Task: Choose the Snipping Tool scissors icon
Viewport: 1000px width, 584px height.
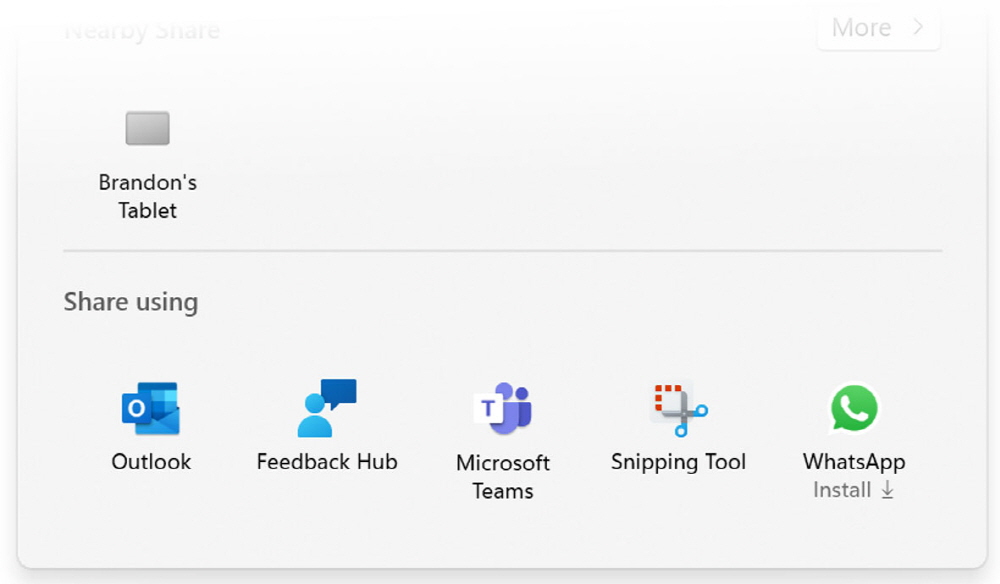Action: click(x=679, y=408)
